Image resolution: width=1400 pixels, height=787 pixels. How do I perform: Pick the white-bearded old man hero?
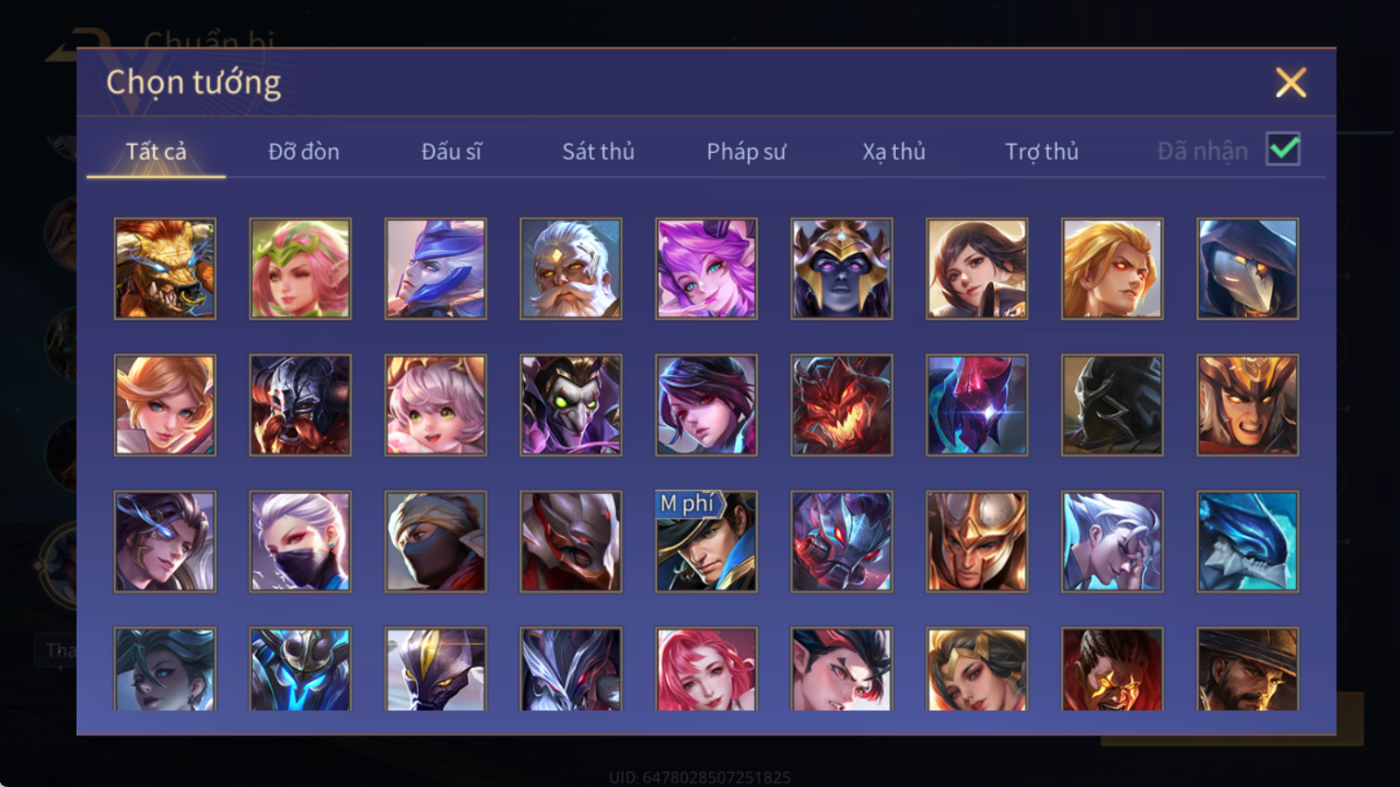click(571, 269)
